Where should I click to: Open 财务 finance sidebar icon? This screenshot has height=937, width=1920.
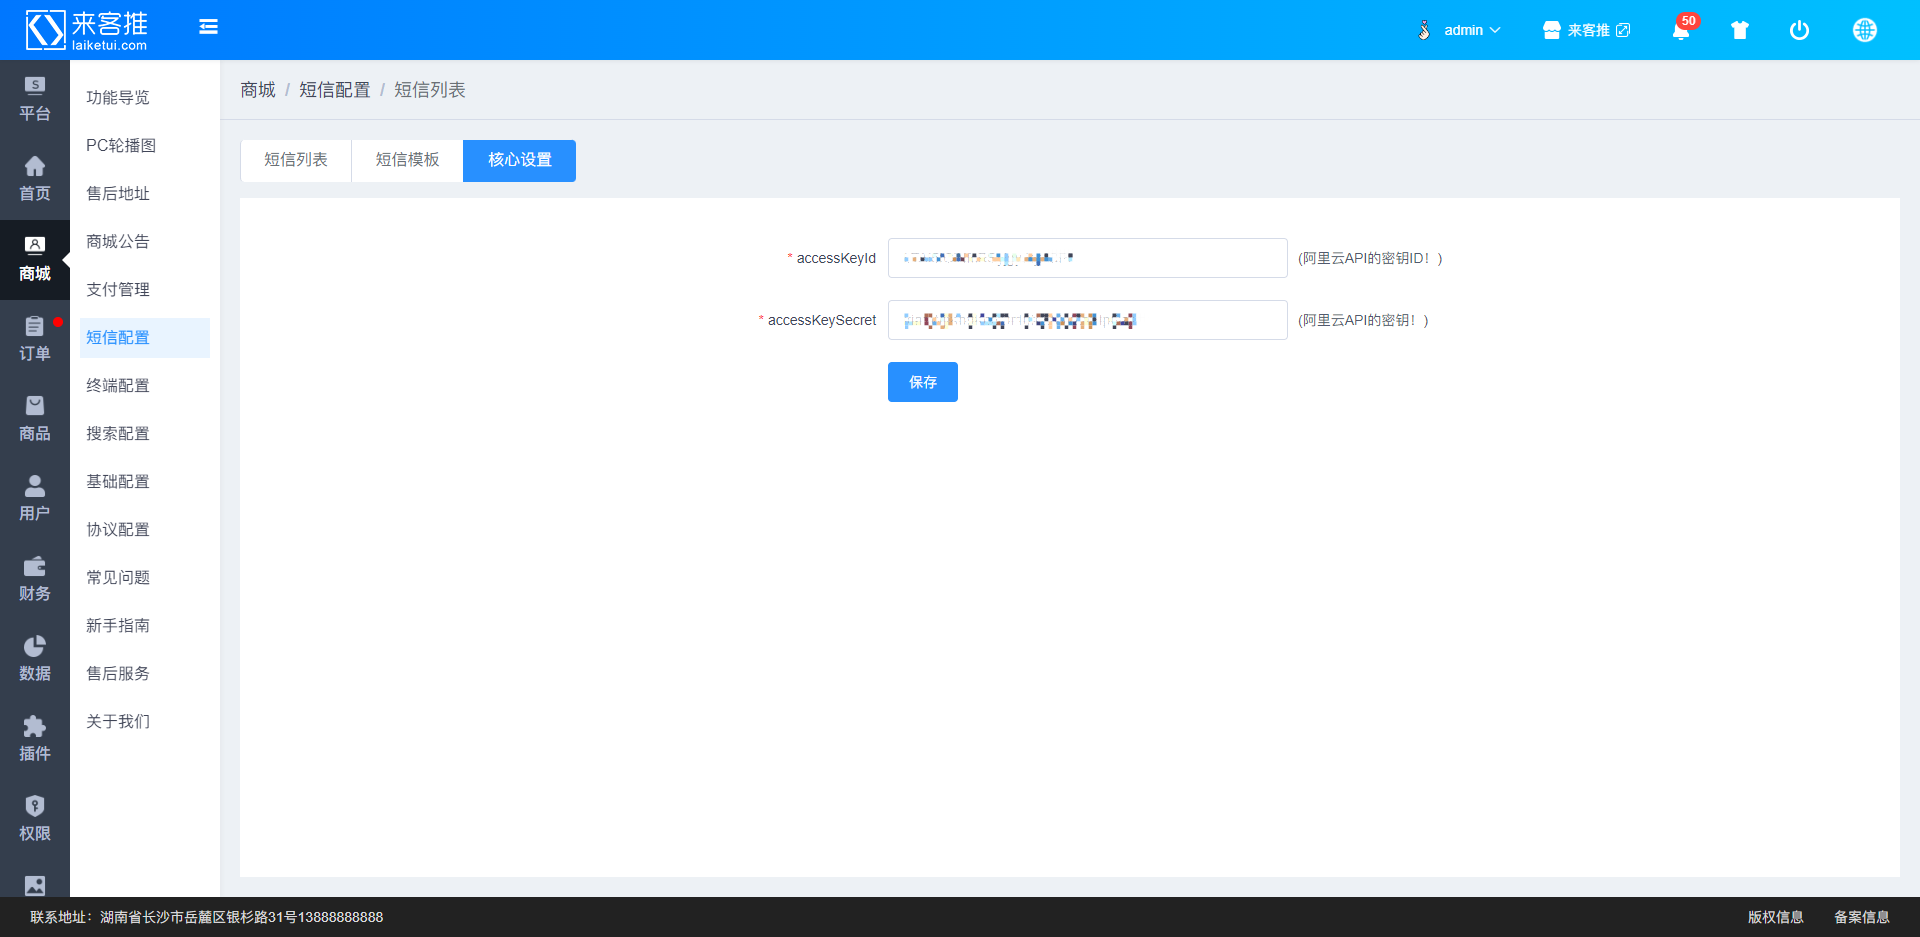click(x=35, y=580)
